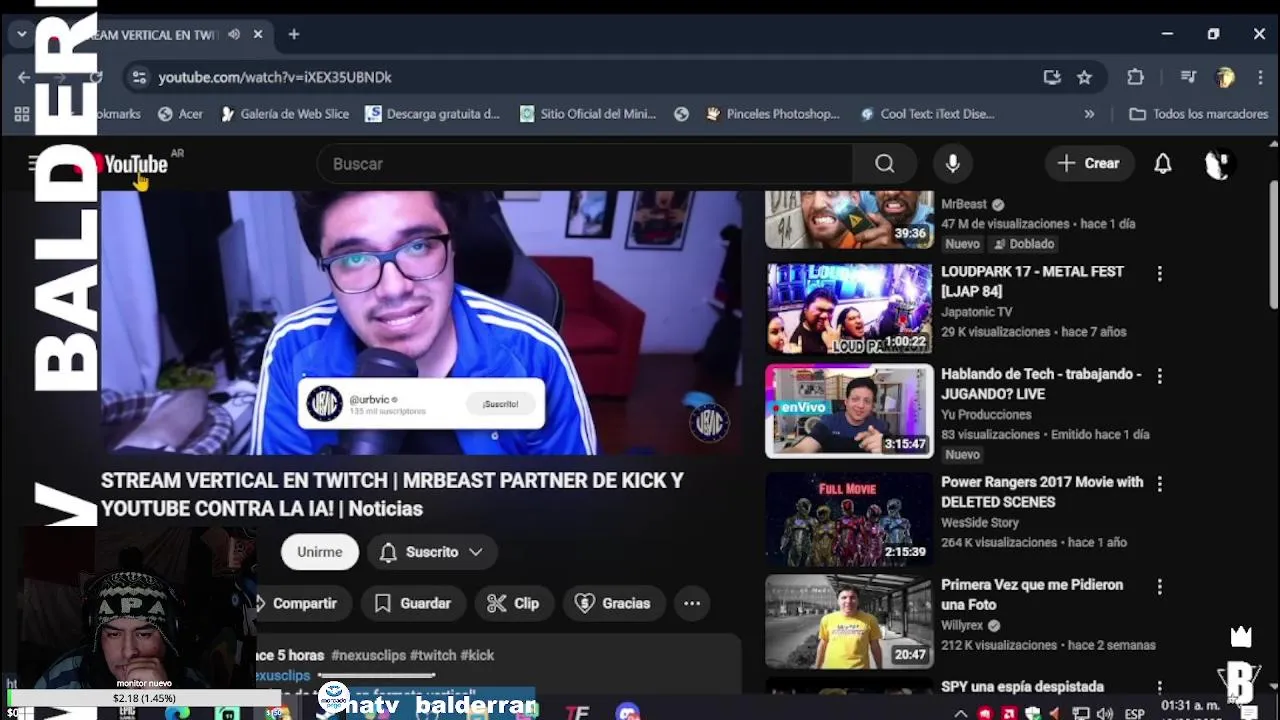Show more bookmarks overflow chevron

pyautogui.click(x=1089, y=114)
